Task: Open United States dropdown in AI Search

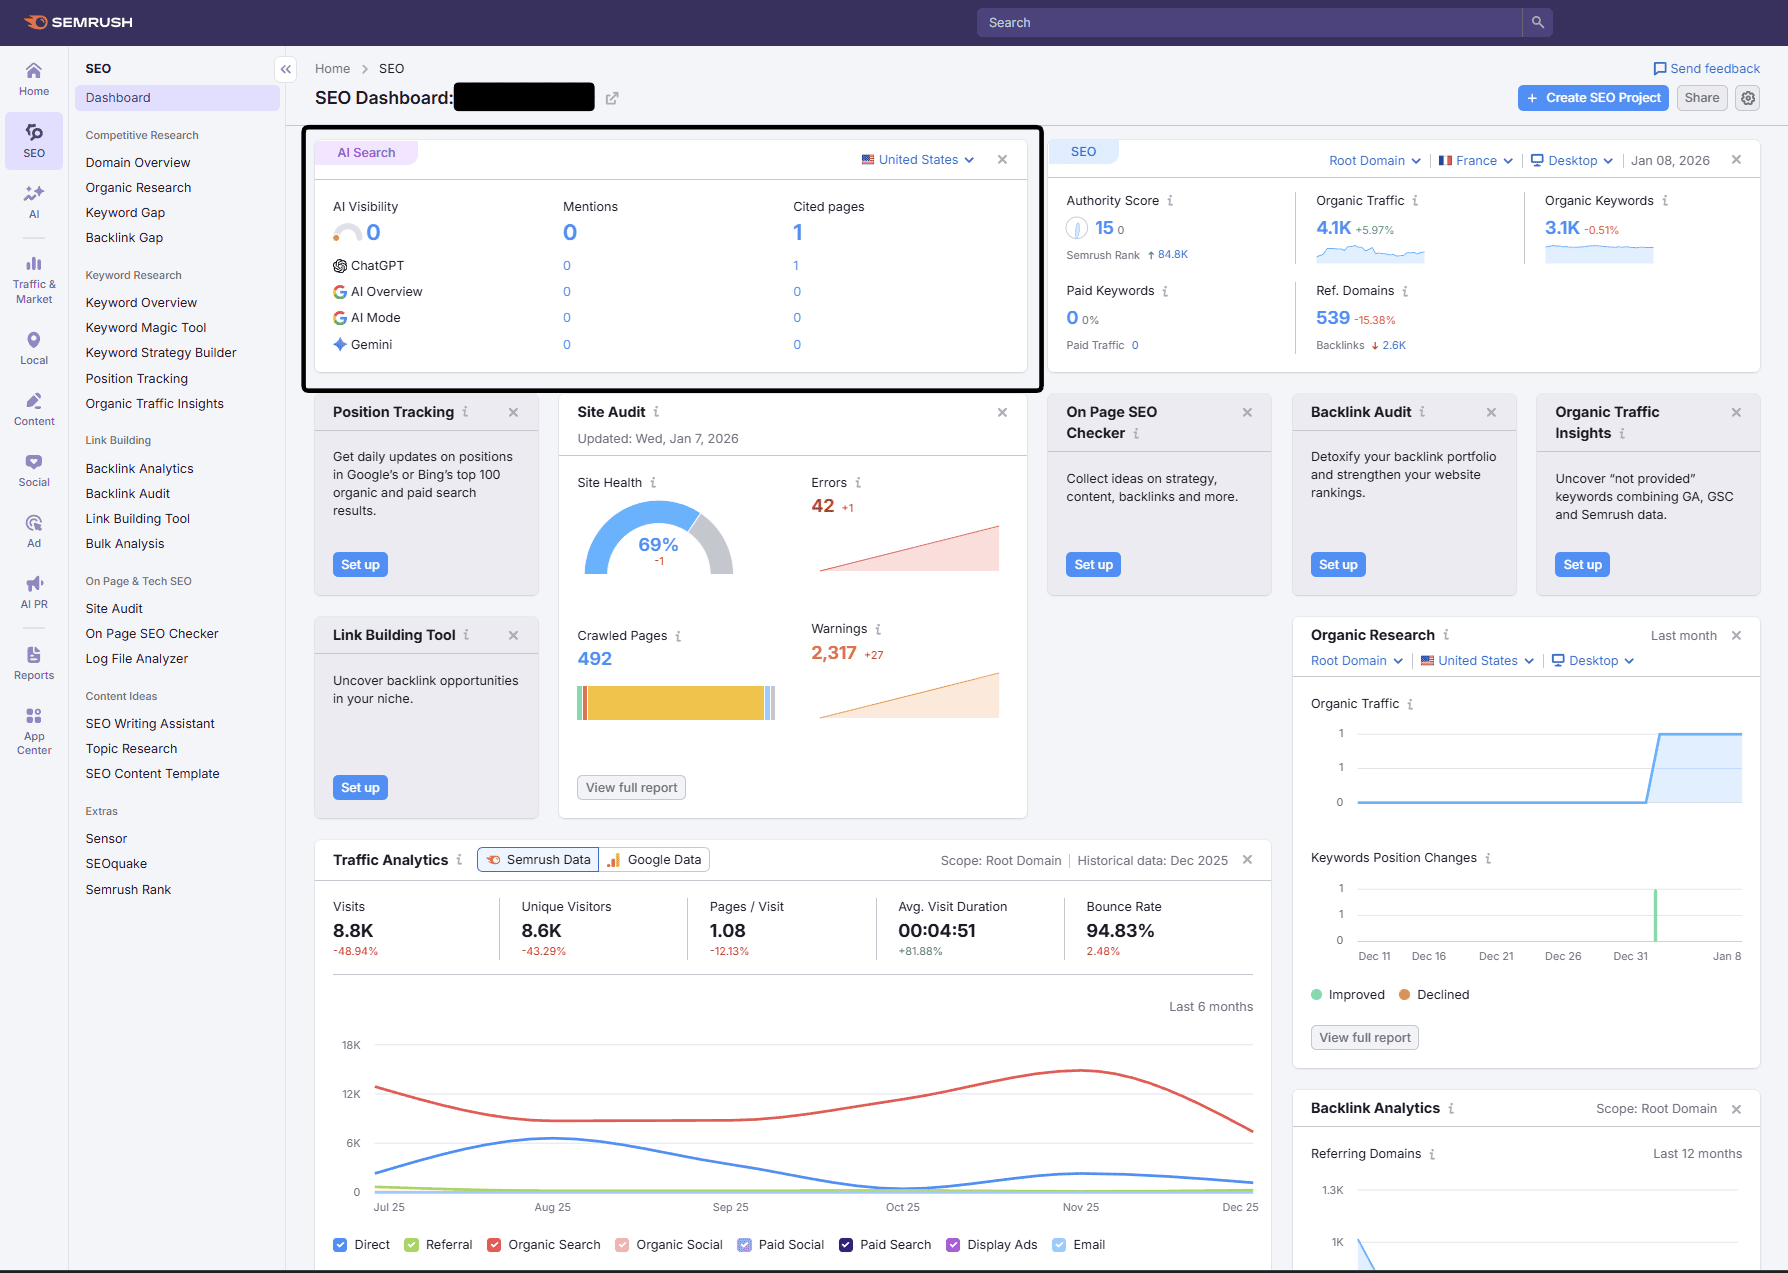Action: [x=918, y=160]
